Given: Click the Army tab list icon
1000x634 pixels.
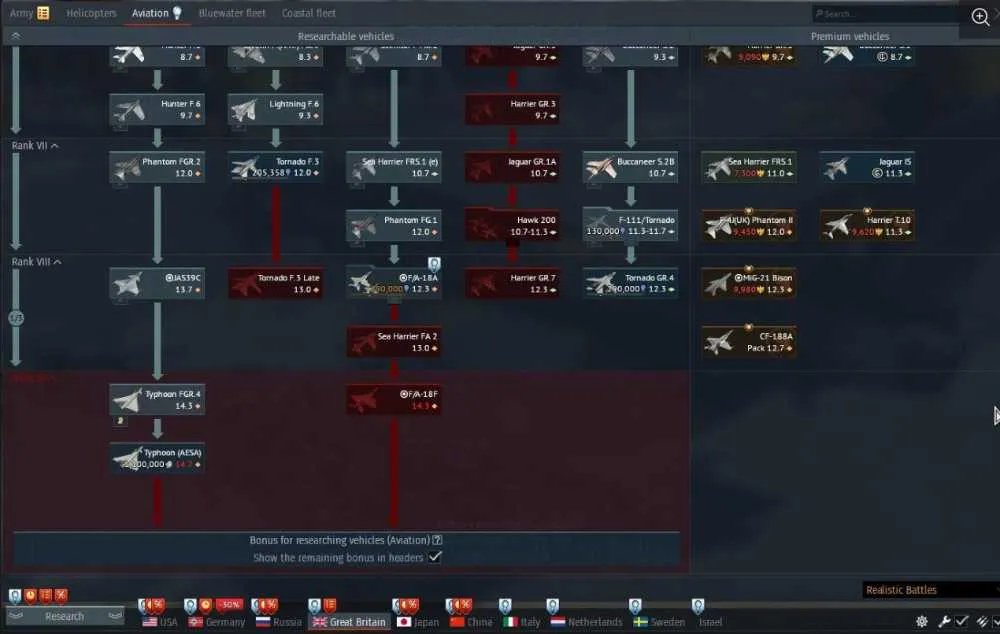Looking at the screenshot, I should point(43,13).
